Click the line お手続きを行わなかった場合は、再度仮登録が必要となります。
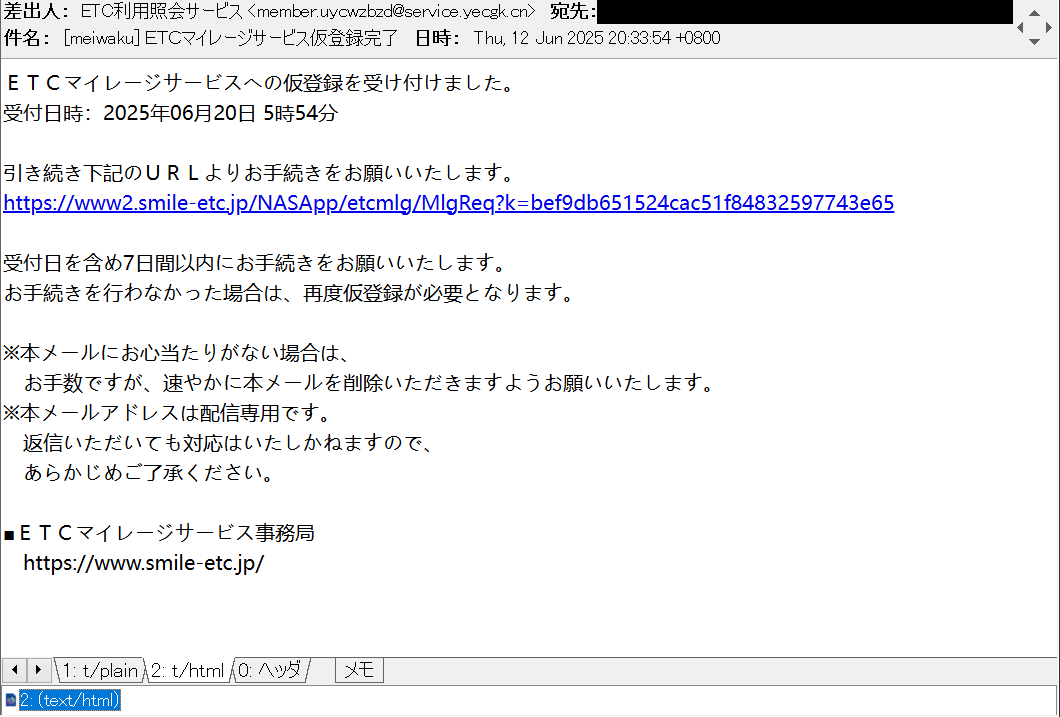Screen dimensions: 1060x717 (290, 293)
